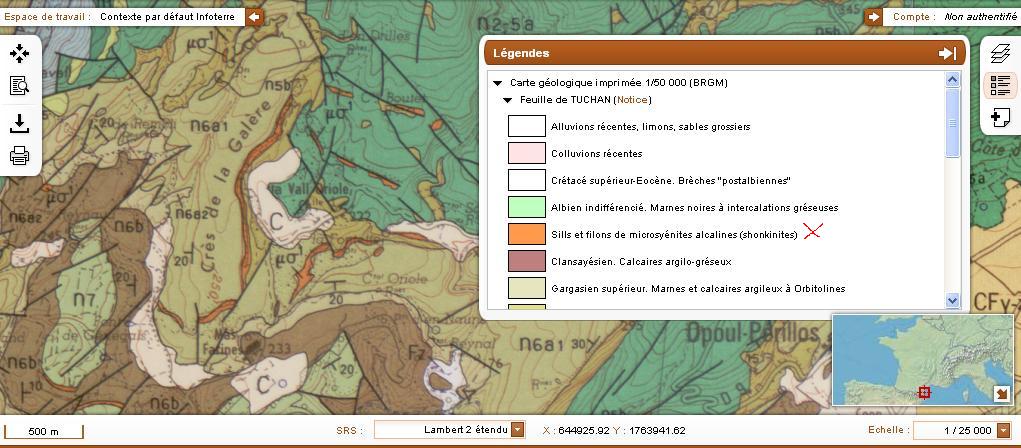The image size is (1021, 448).
Task: Minimize the overview map with corner arrow
Action: (1002, 394)
